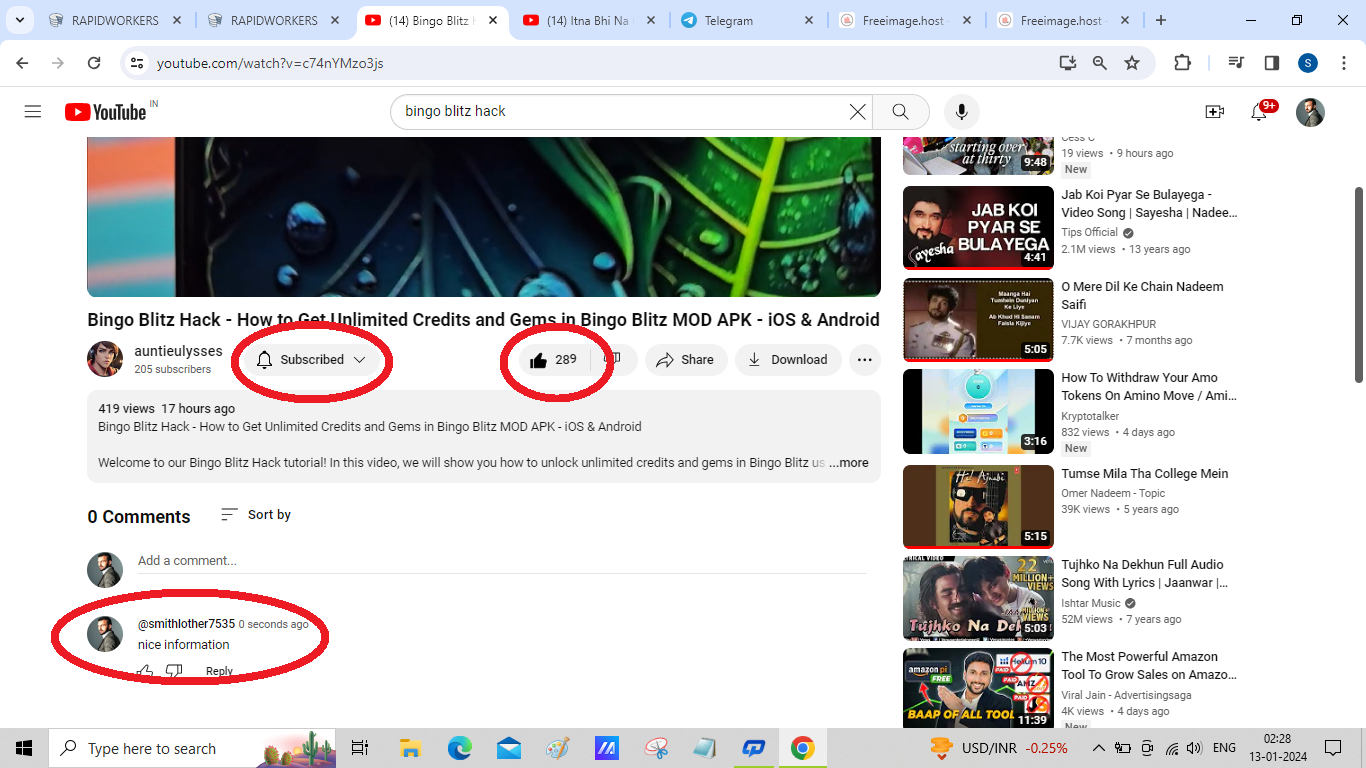Open Microsoft Edge from taskbar
The height and width of the screenshot is (768, 1366).
pyautogui.click(x=459, y=748)
